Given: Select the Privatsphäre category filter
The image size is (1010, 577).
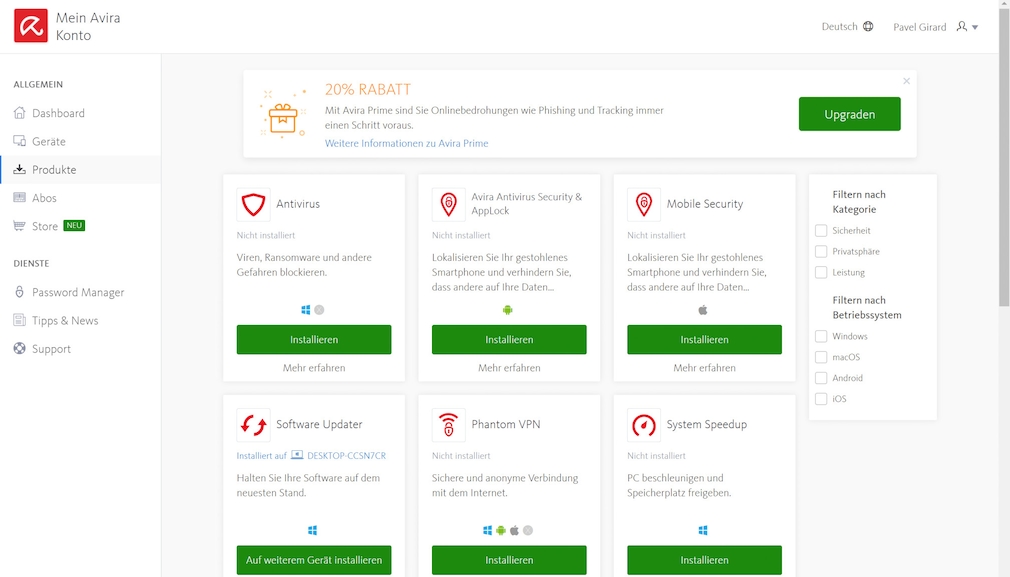Looking at the screenshot, I should tap(818, 251).
